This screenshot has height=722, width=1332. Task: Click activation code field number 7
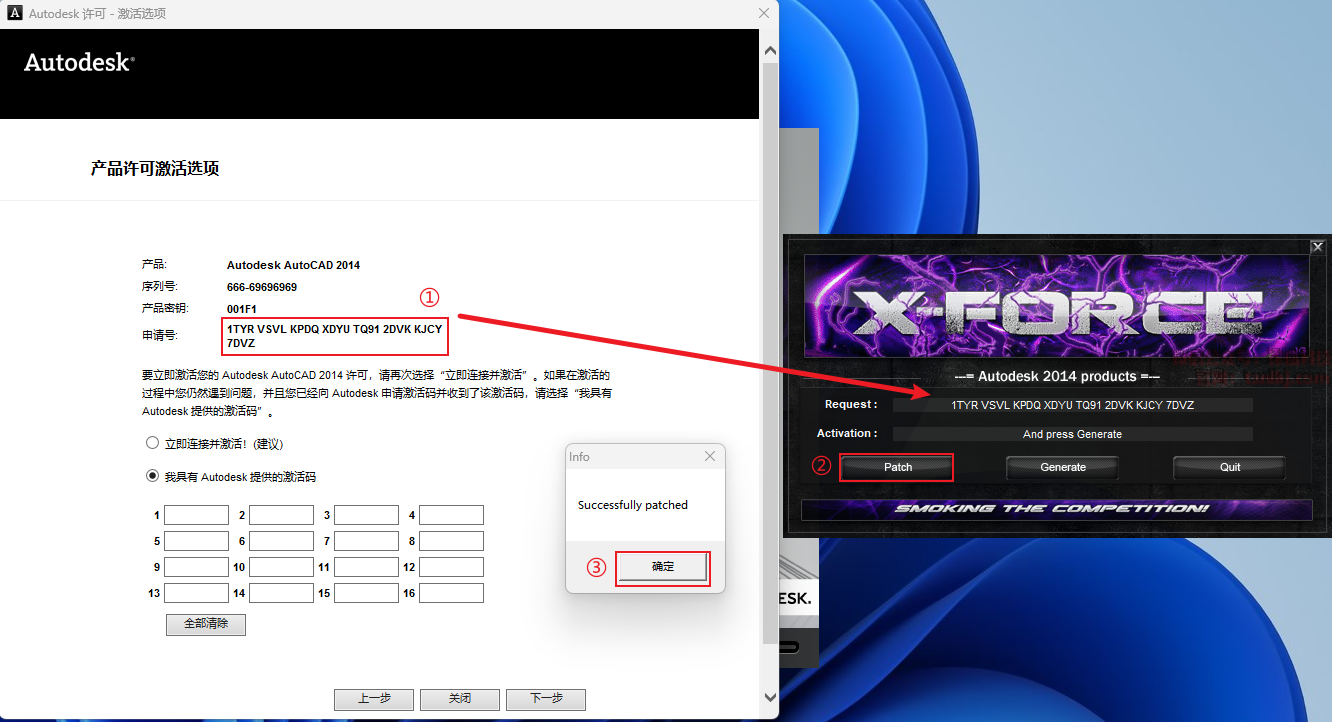point(366,541)
